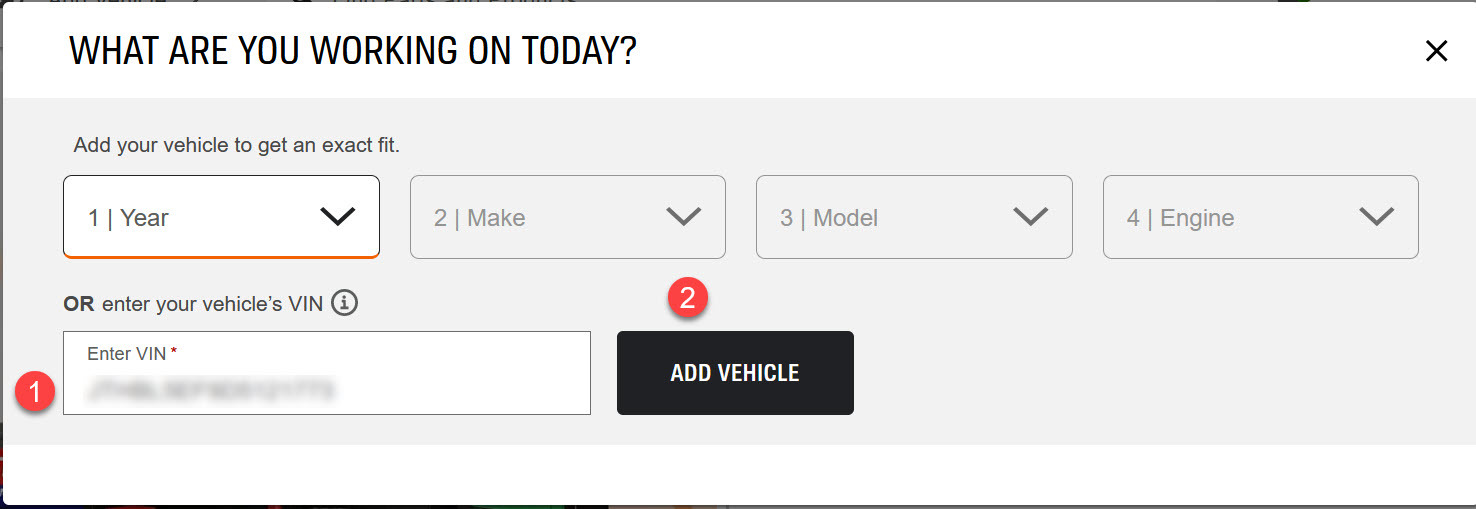Open the 1 | Year dropdown
Screen dimensions: 1476x509
coord(221,217)
